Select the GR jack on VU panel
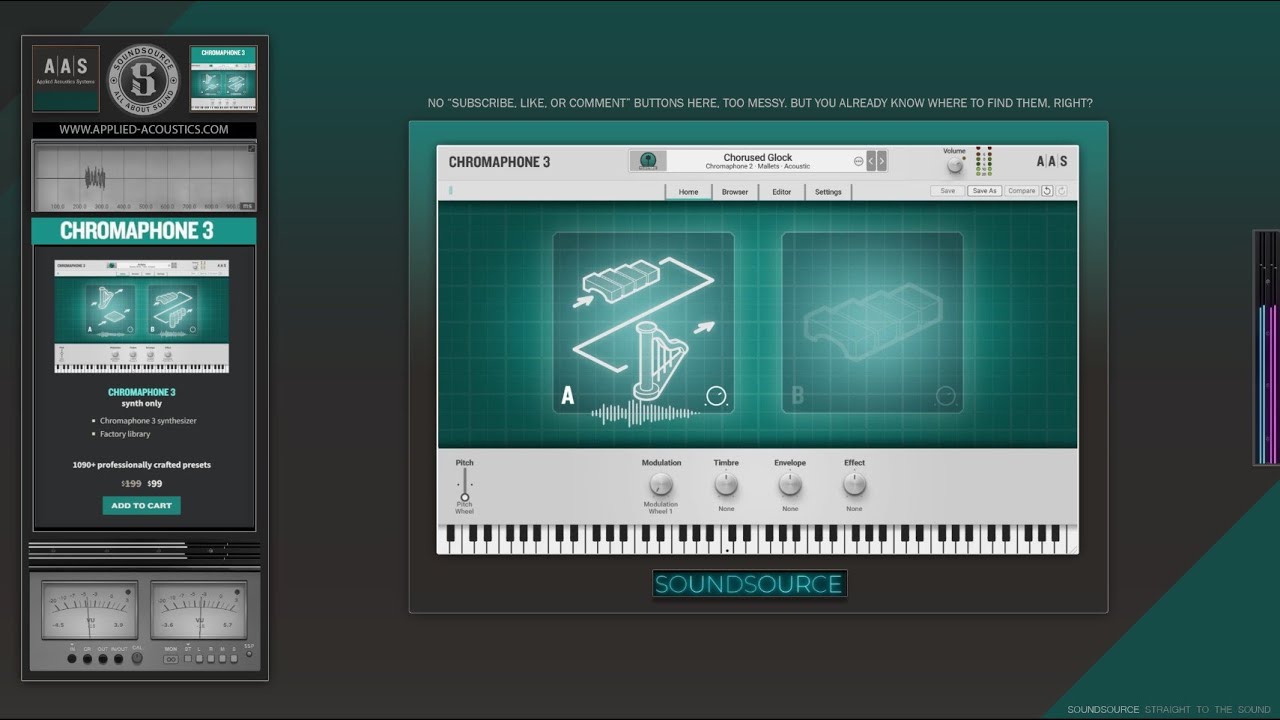The height and width of the screenshot is (720, 1280). pyautogui.click(x=87, y=659)
